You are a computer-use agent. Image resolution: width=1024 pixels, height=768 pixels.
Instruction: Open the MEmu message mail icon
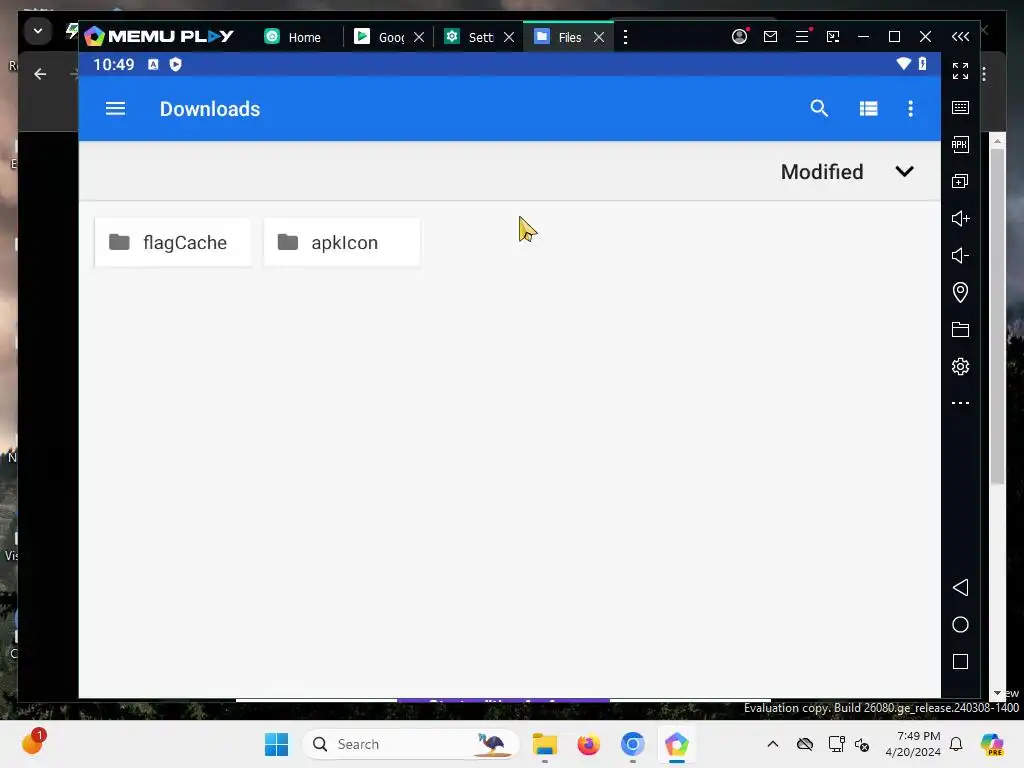point(771,37)
